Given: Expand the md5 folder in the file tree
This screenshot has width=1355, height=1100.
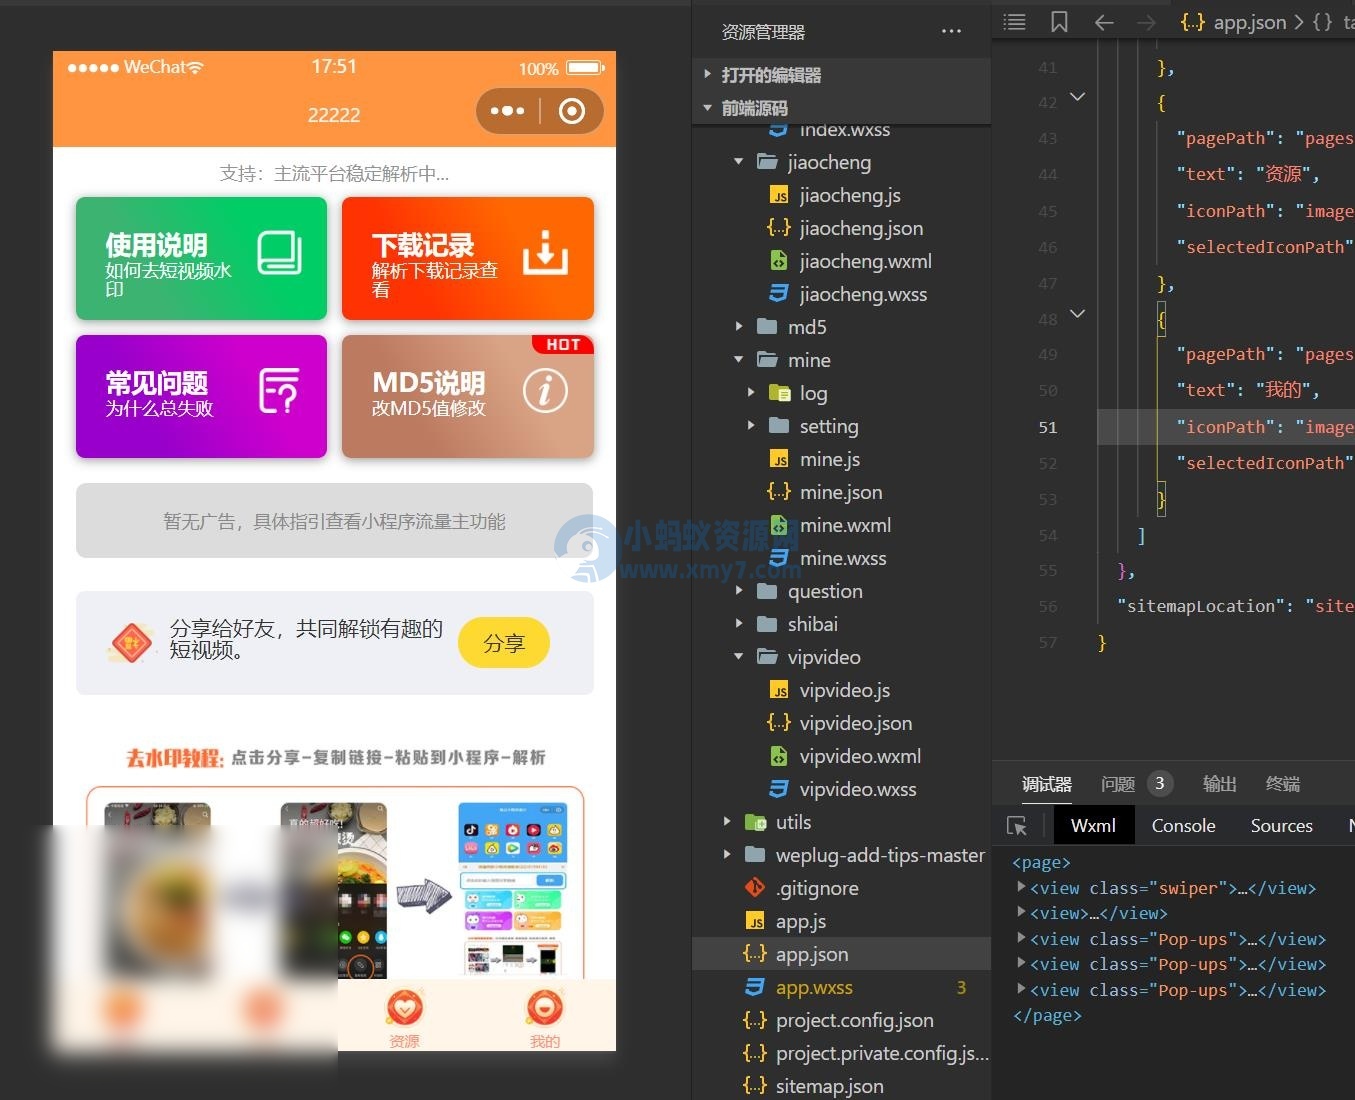Looking at the screenshot, I should click(x=738, y=326).
